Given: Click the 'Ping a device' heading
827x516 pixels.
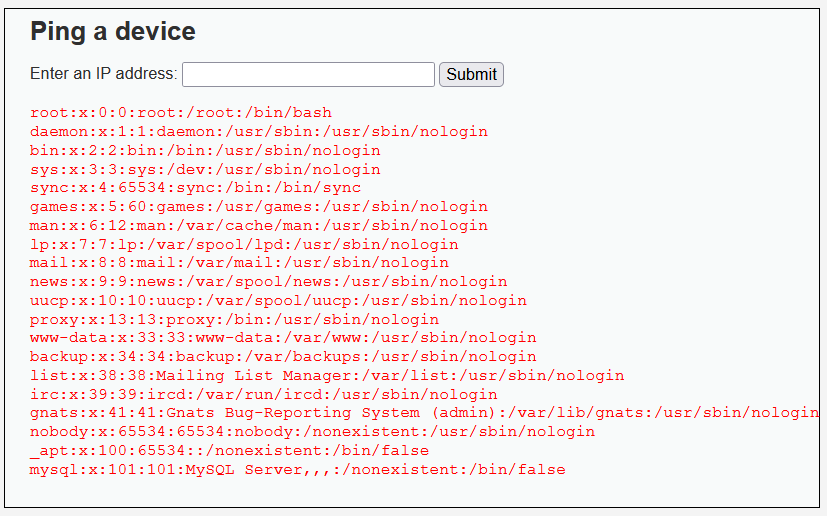Looking at the screenshot, I should click(113, 32).
